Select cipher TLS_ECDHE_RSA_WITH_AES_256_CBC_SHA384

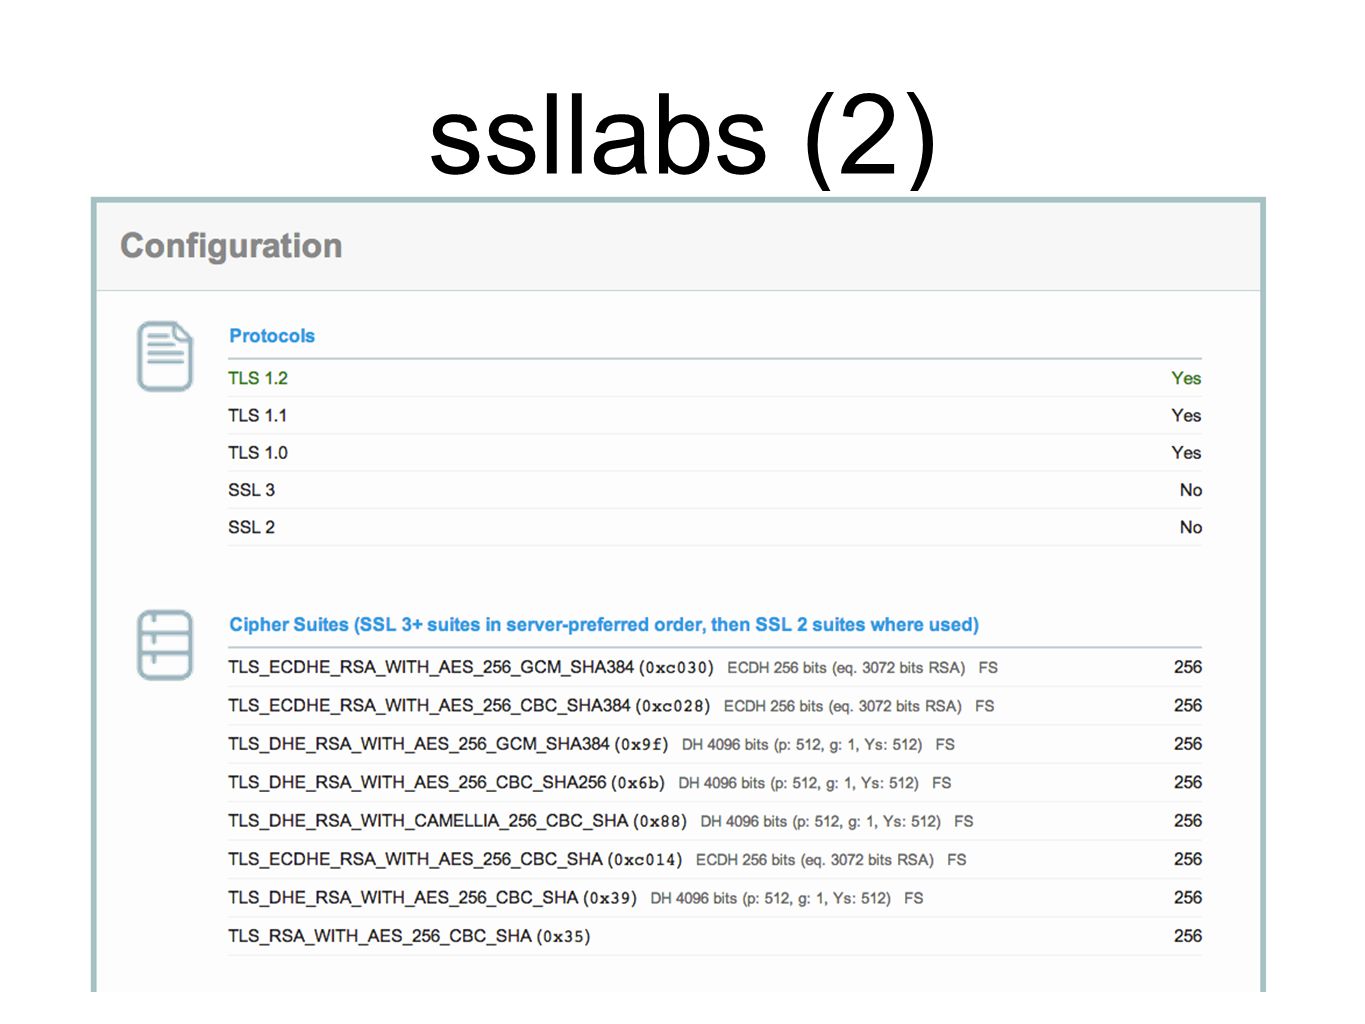click(715, 706)
